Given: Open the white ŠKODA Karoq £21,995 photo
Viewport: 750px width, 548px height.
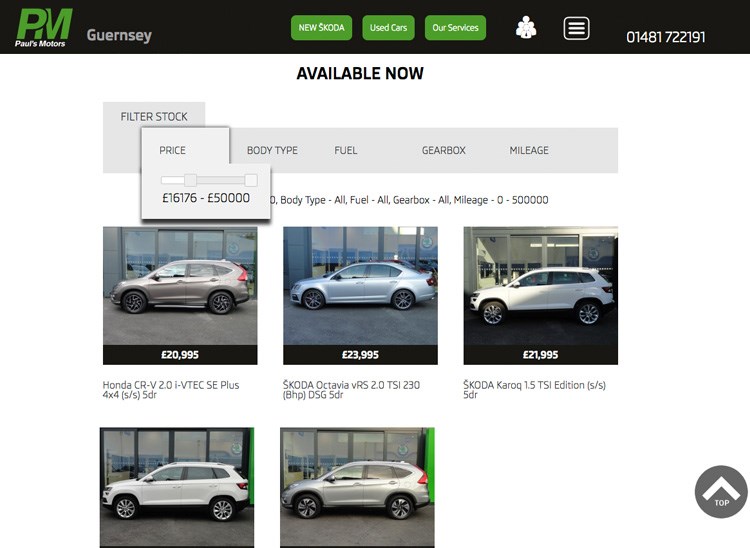Looking at the screenshot, I should [x=540, y=286].
